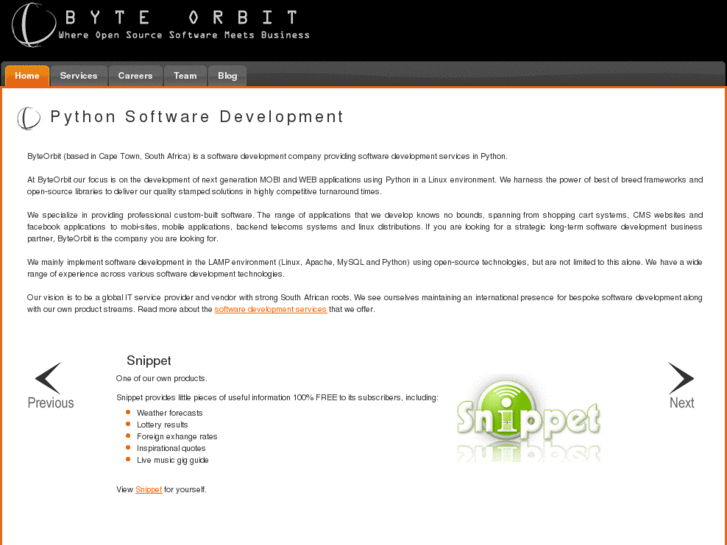The width and height of the screenshot is (727, 545).
Task: Follow the software development services link
Action: [271, 309]
